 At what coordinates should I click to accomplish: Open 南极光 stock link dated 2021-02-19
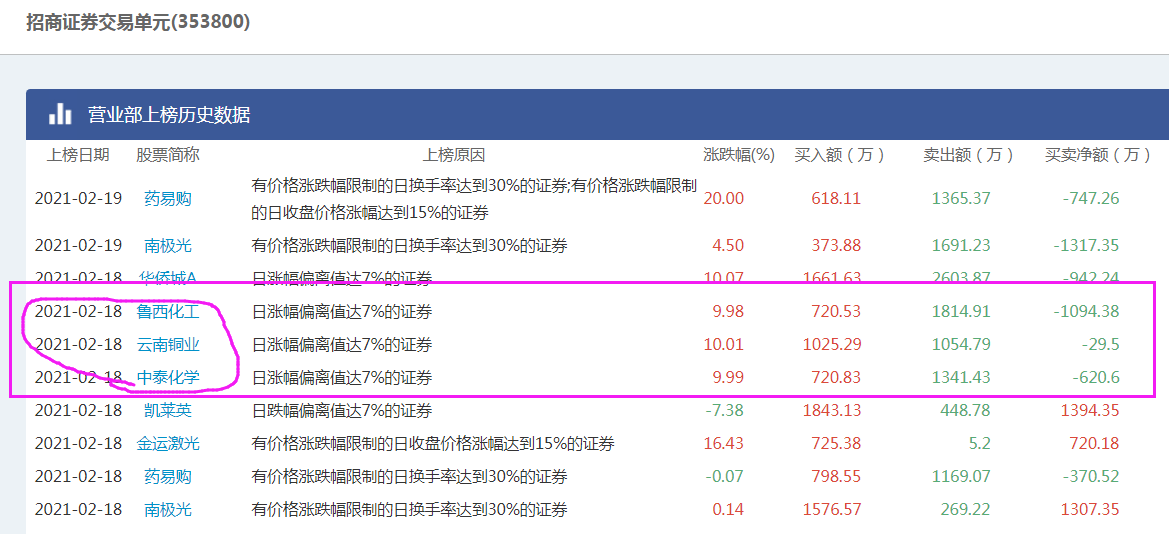point(168,245)
